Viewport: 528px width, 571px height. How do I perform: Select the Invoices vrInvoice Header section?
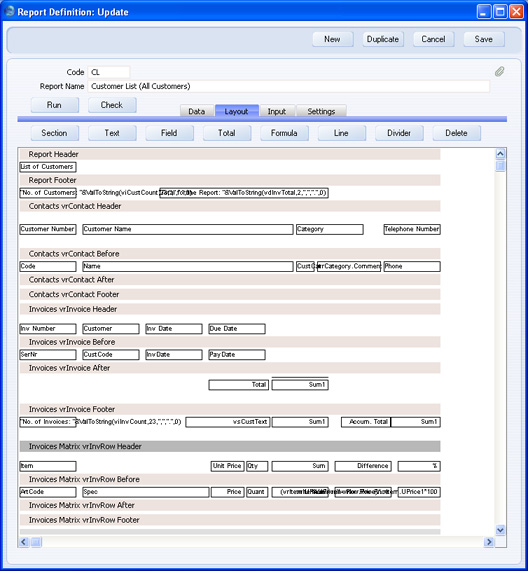tap(230, 309)
